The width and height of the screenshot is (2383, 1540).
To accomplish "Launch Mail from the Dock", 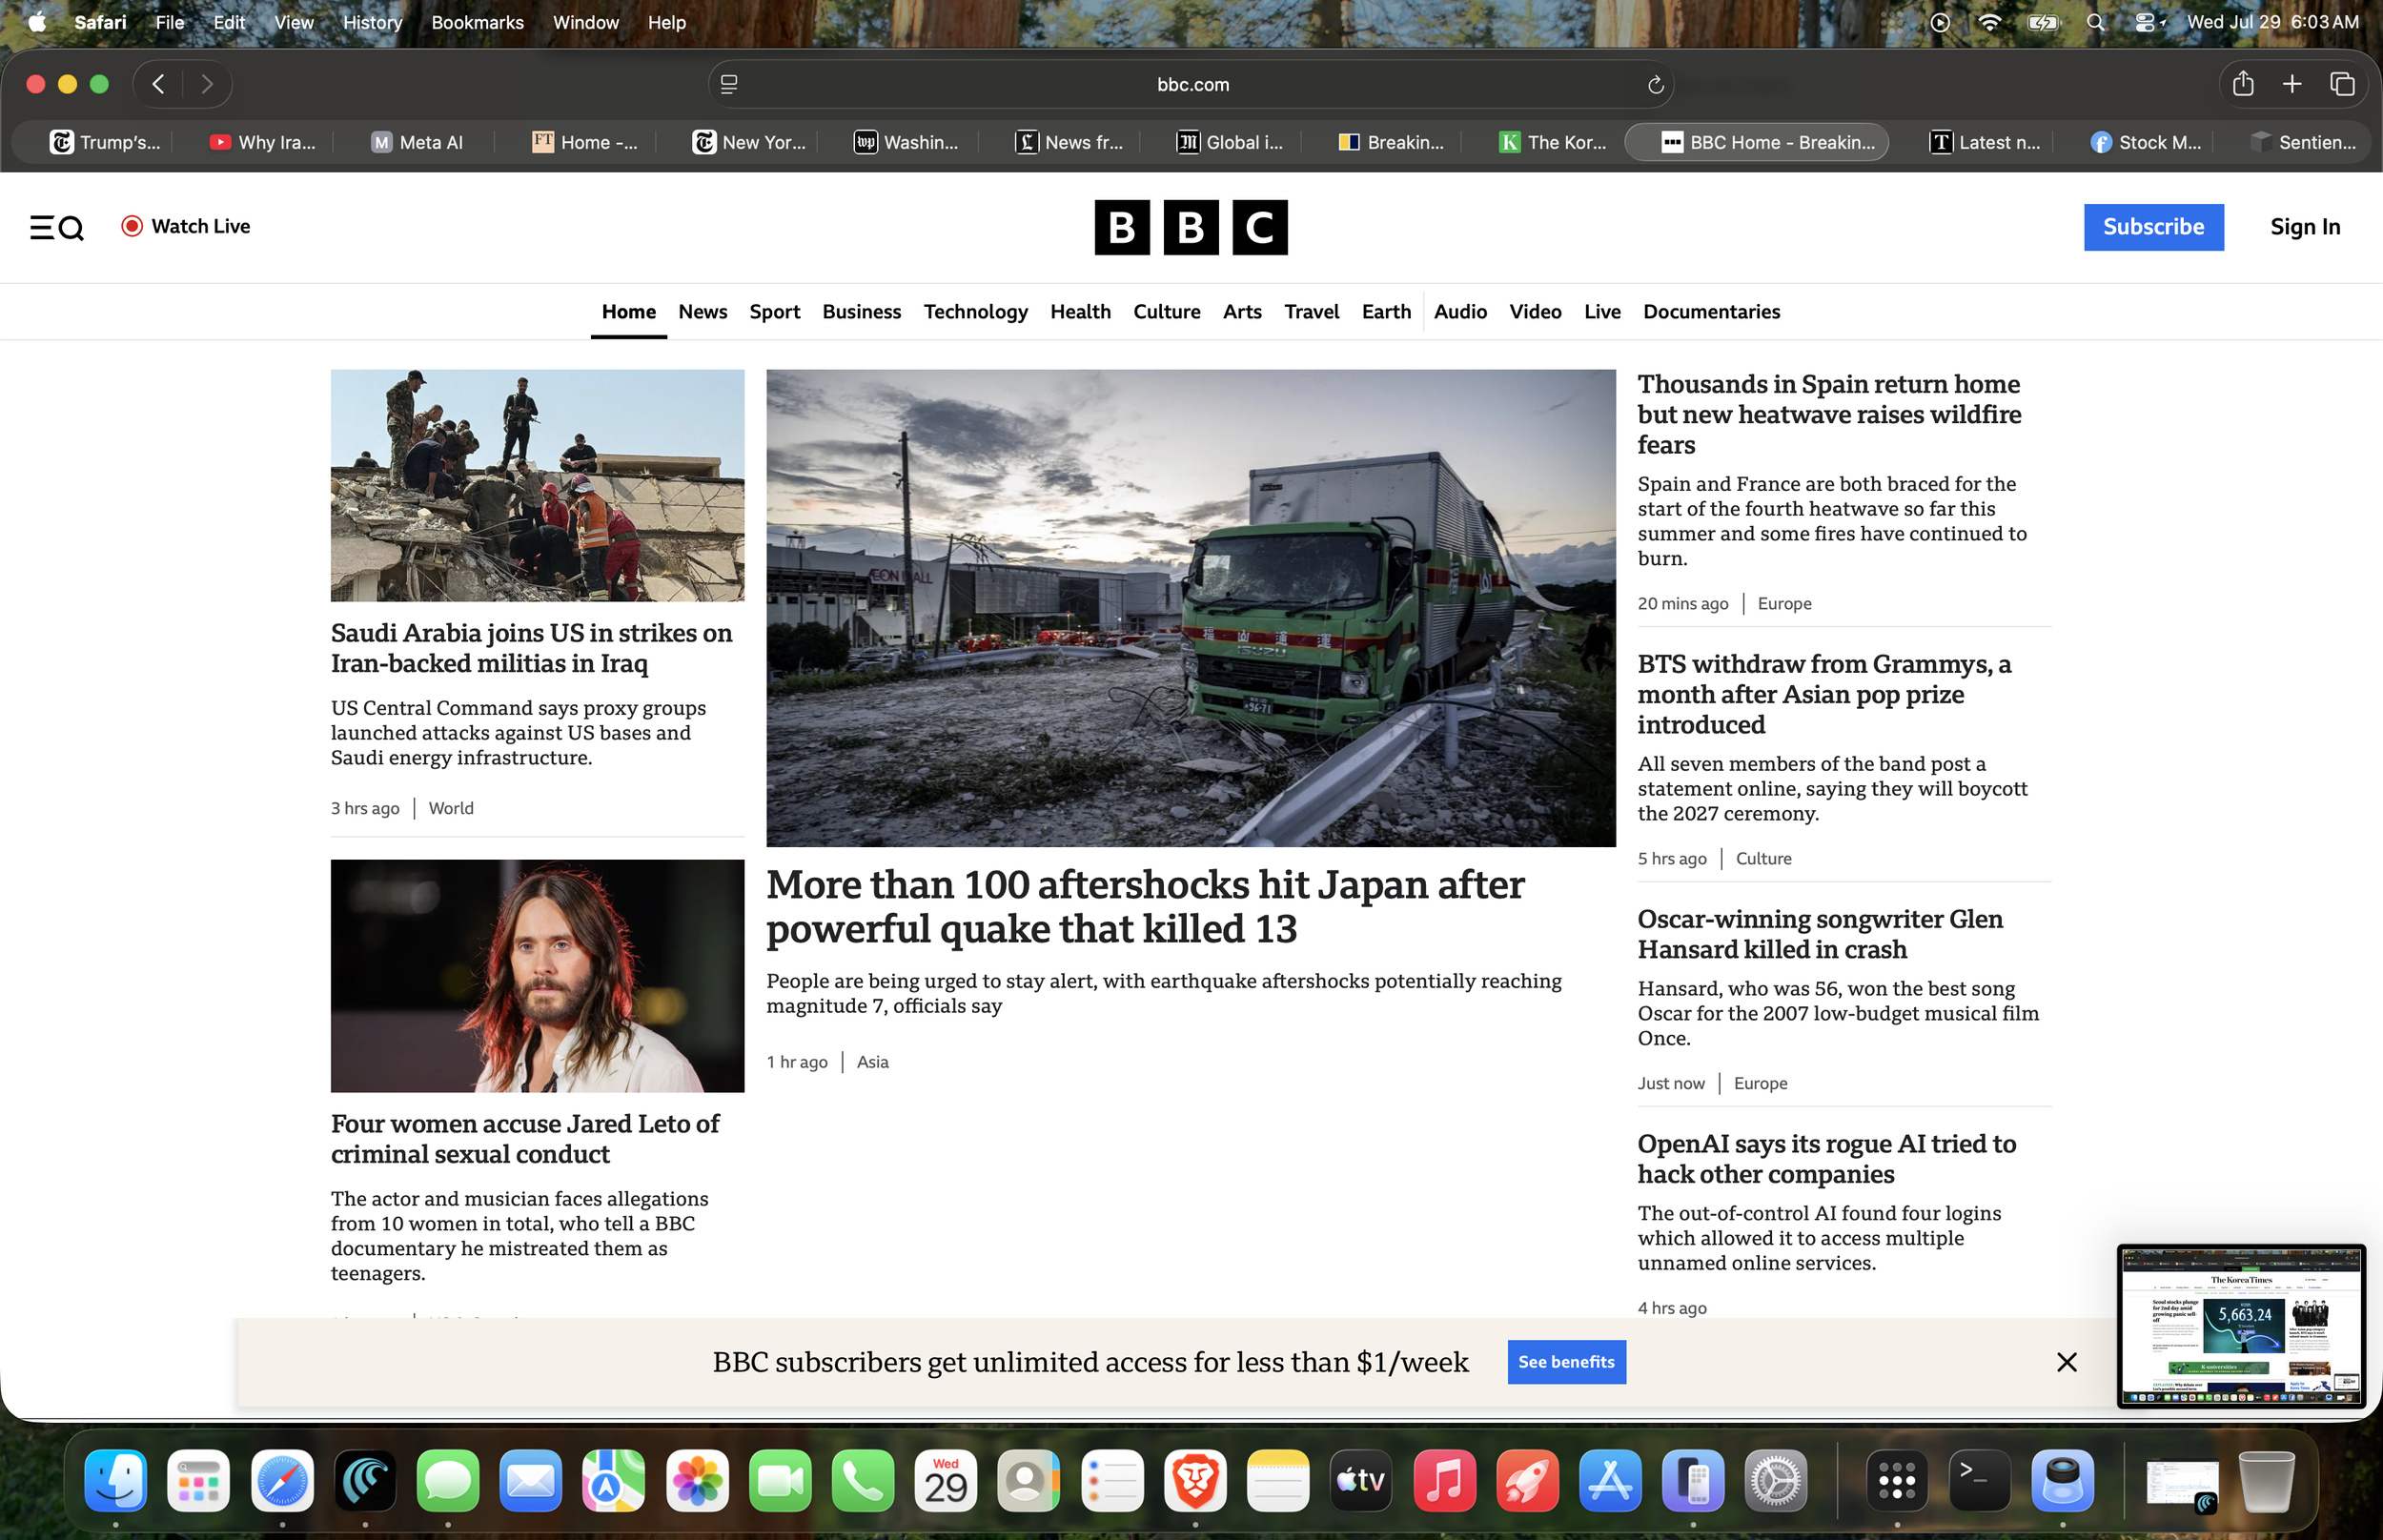I will (x=531, y=1481).
